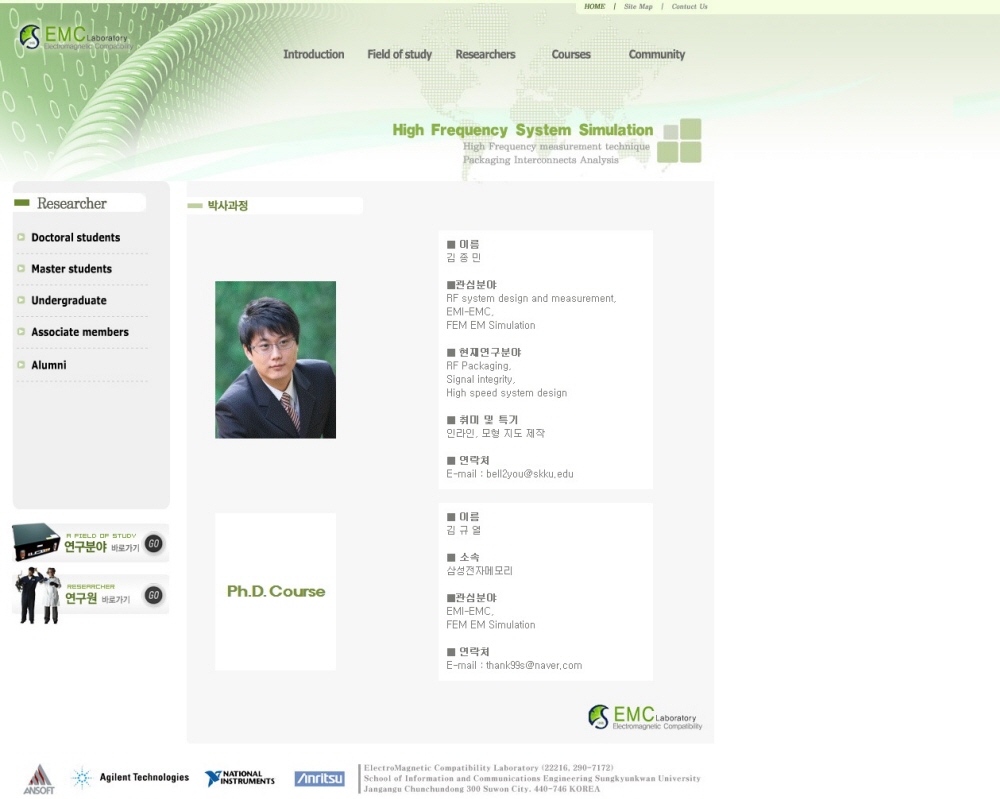This screenshot has height=799, width=1000.
Task: Click the EMC Laboratory logo below profiles
Action: [645, 717]
